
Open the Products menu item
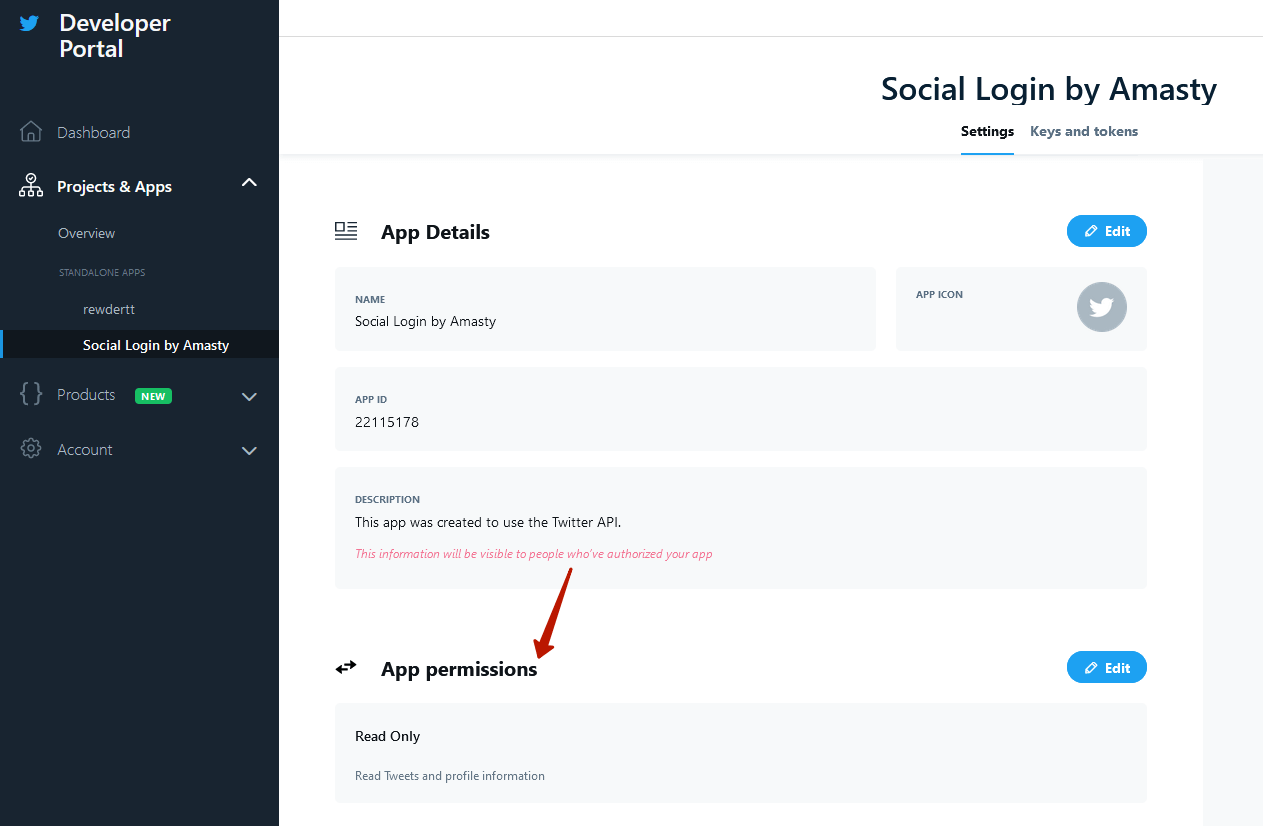(86, 395)
